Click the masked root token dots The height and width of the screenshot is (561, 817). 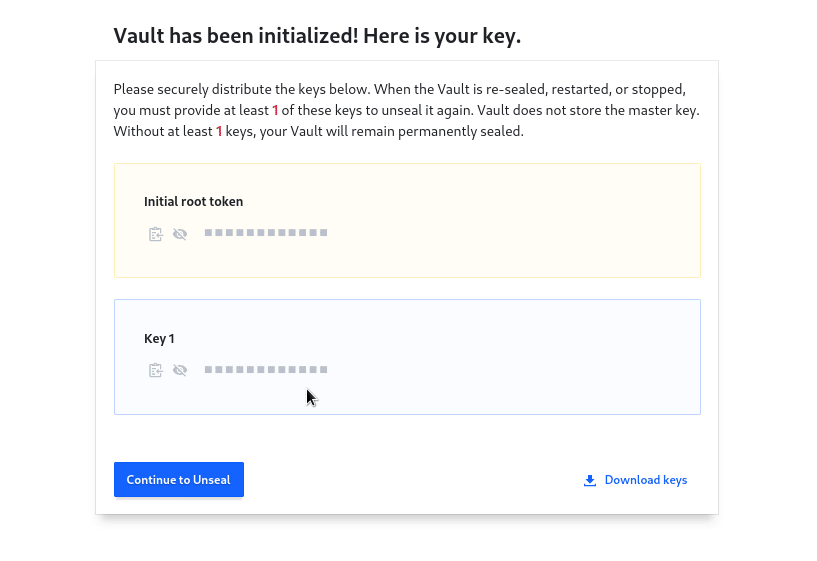point(266,232)
